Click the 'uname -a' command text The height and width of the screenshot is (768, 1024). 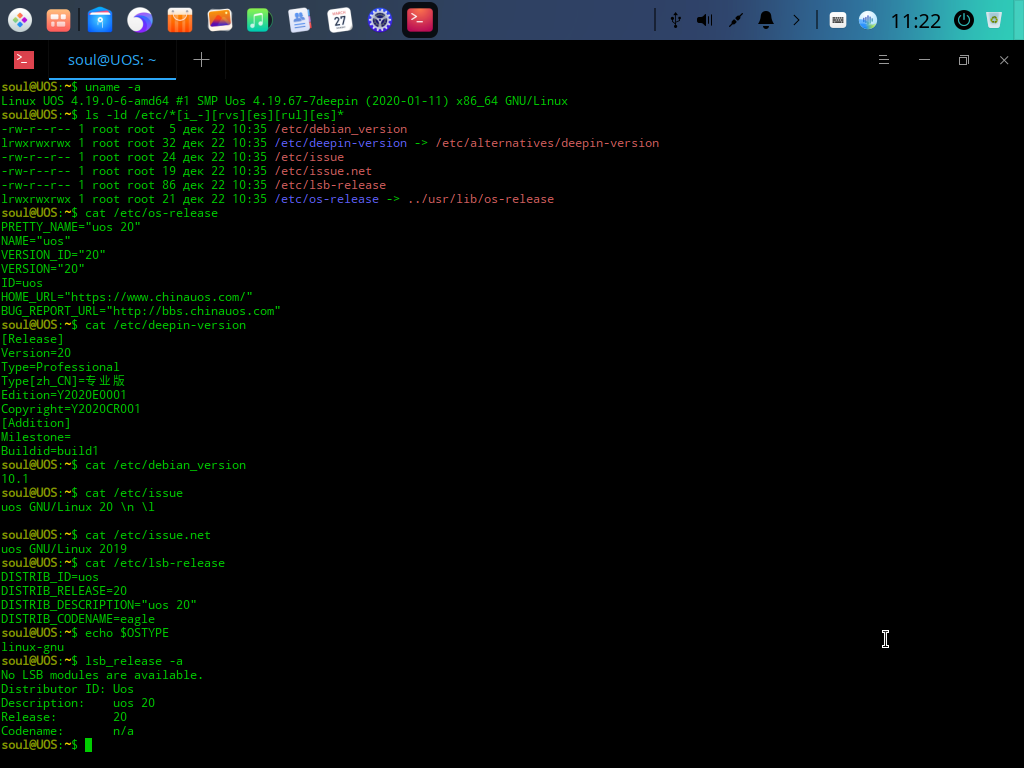coord(112,87)
